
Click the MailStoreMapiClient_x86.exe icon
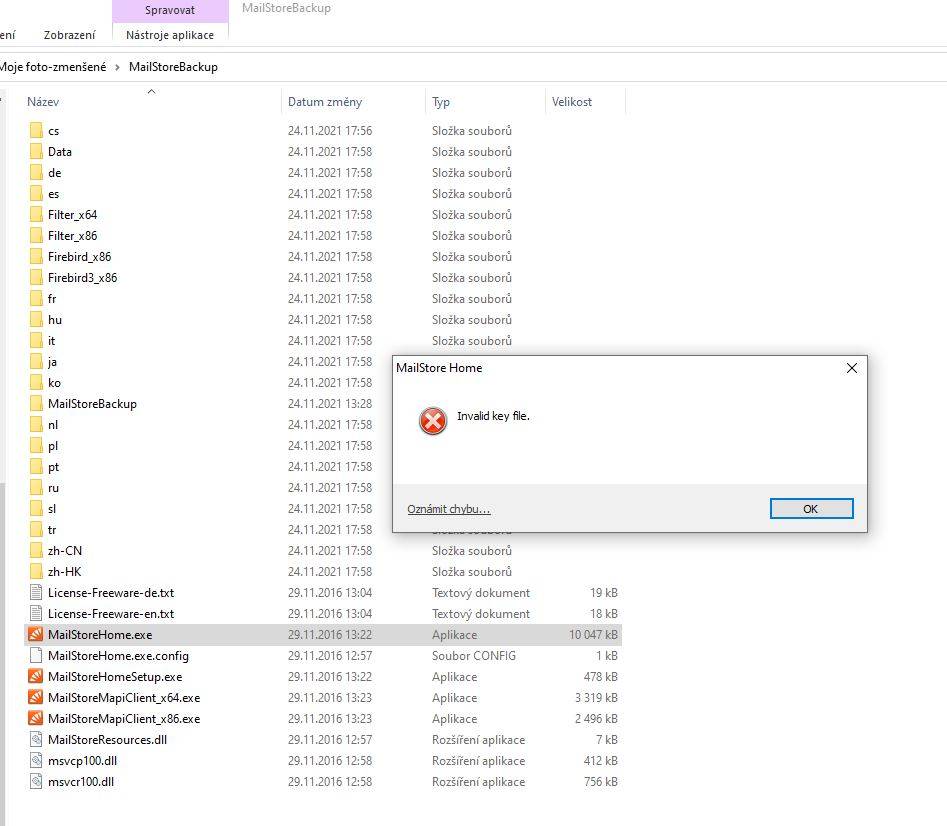[x=36, y=719]
